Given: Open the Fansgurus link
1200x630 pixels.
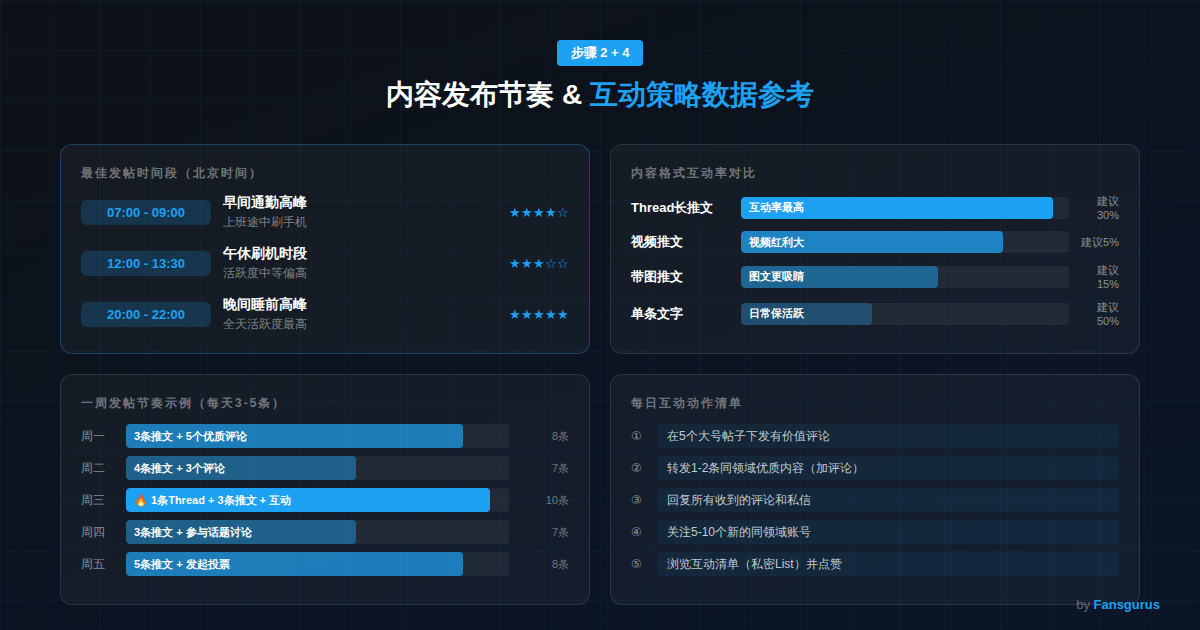Looking at the screenshot, I should (x=1127, y=604).
